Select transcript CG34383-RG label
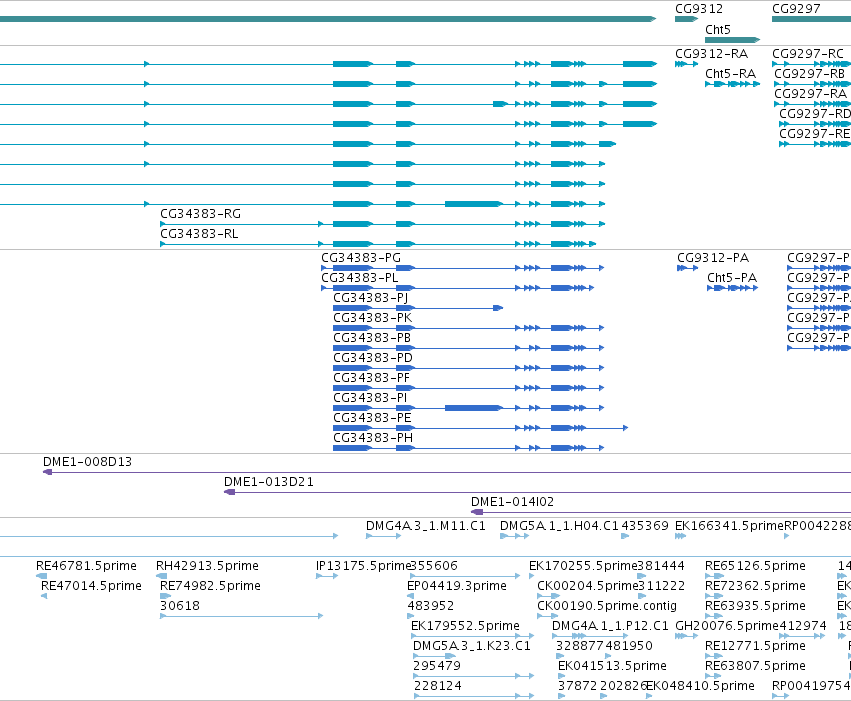Image resolution: width=851 pixels, height=701 pixels. point(200,214)
